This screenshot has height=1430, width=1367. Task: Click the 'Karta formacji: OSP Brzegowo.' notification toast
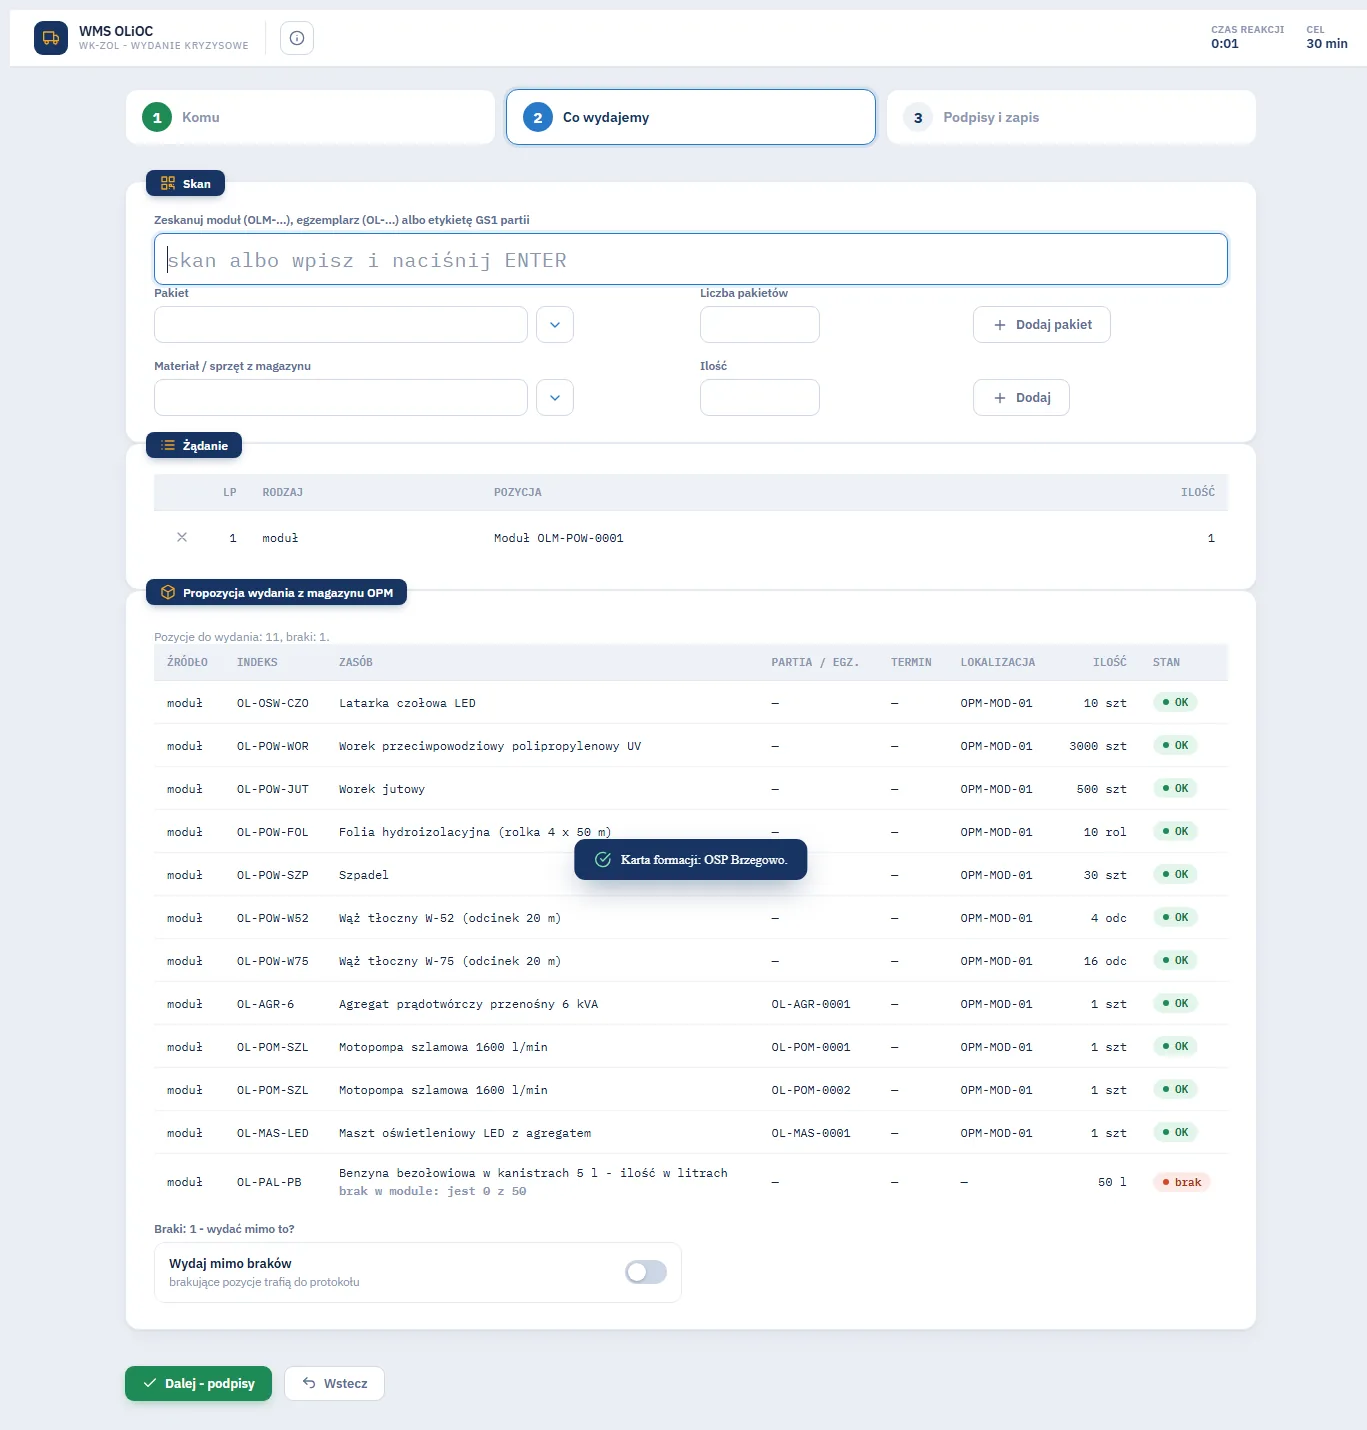pos(691,860)
